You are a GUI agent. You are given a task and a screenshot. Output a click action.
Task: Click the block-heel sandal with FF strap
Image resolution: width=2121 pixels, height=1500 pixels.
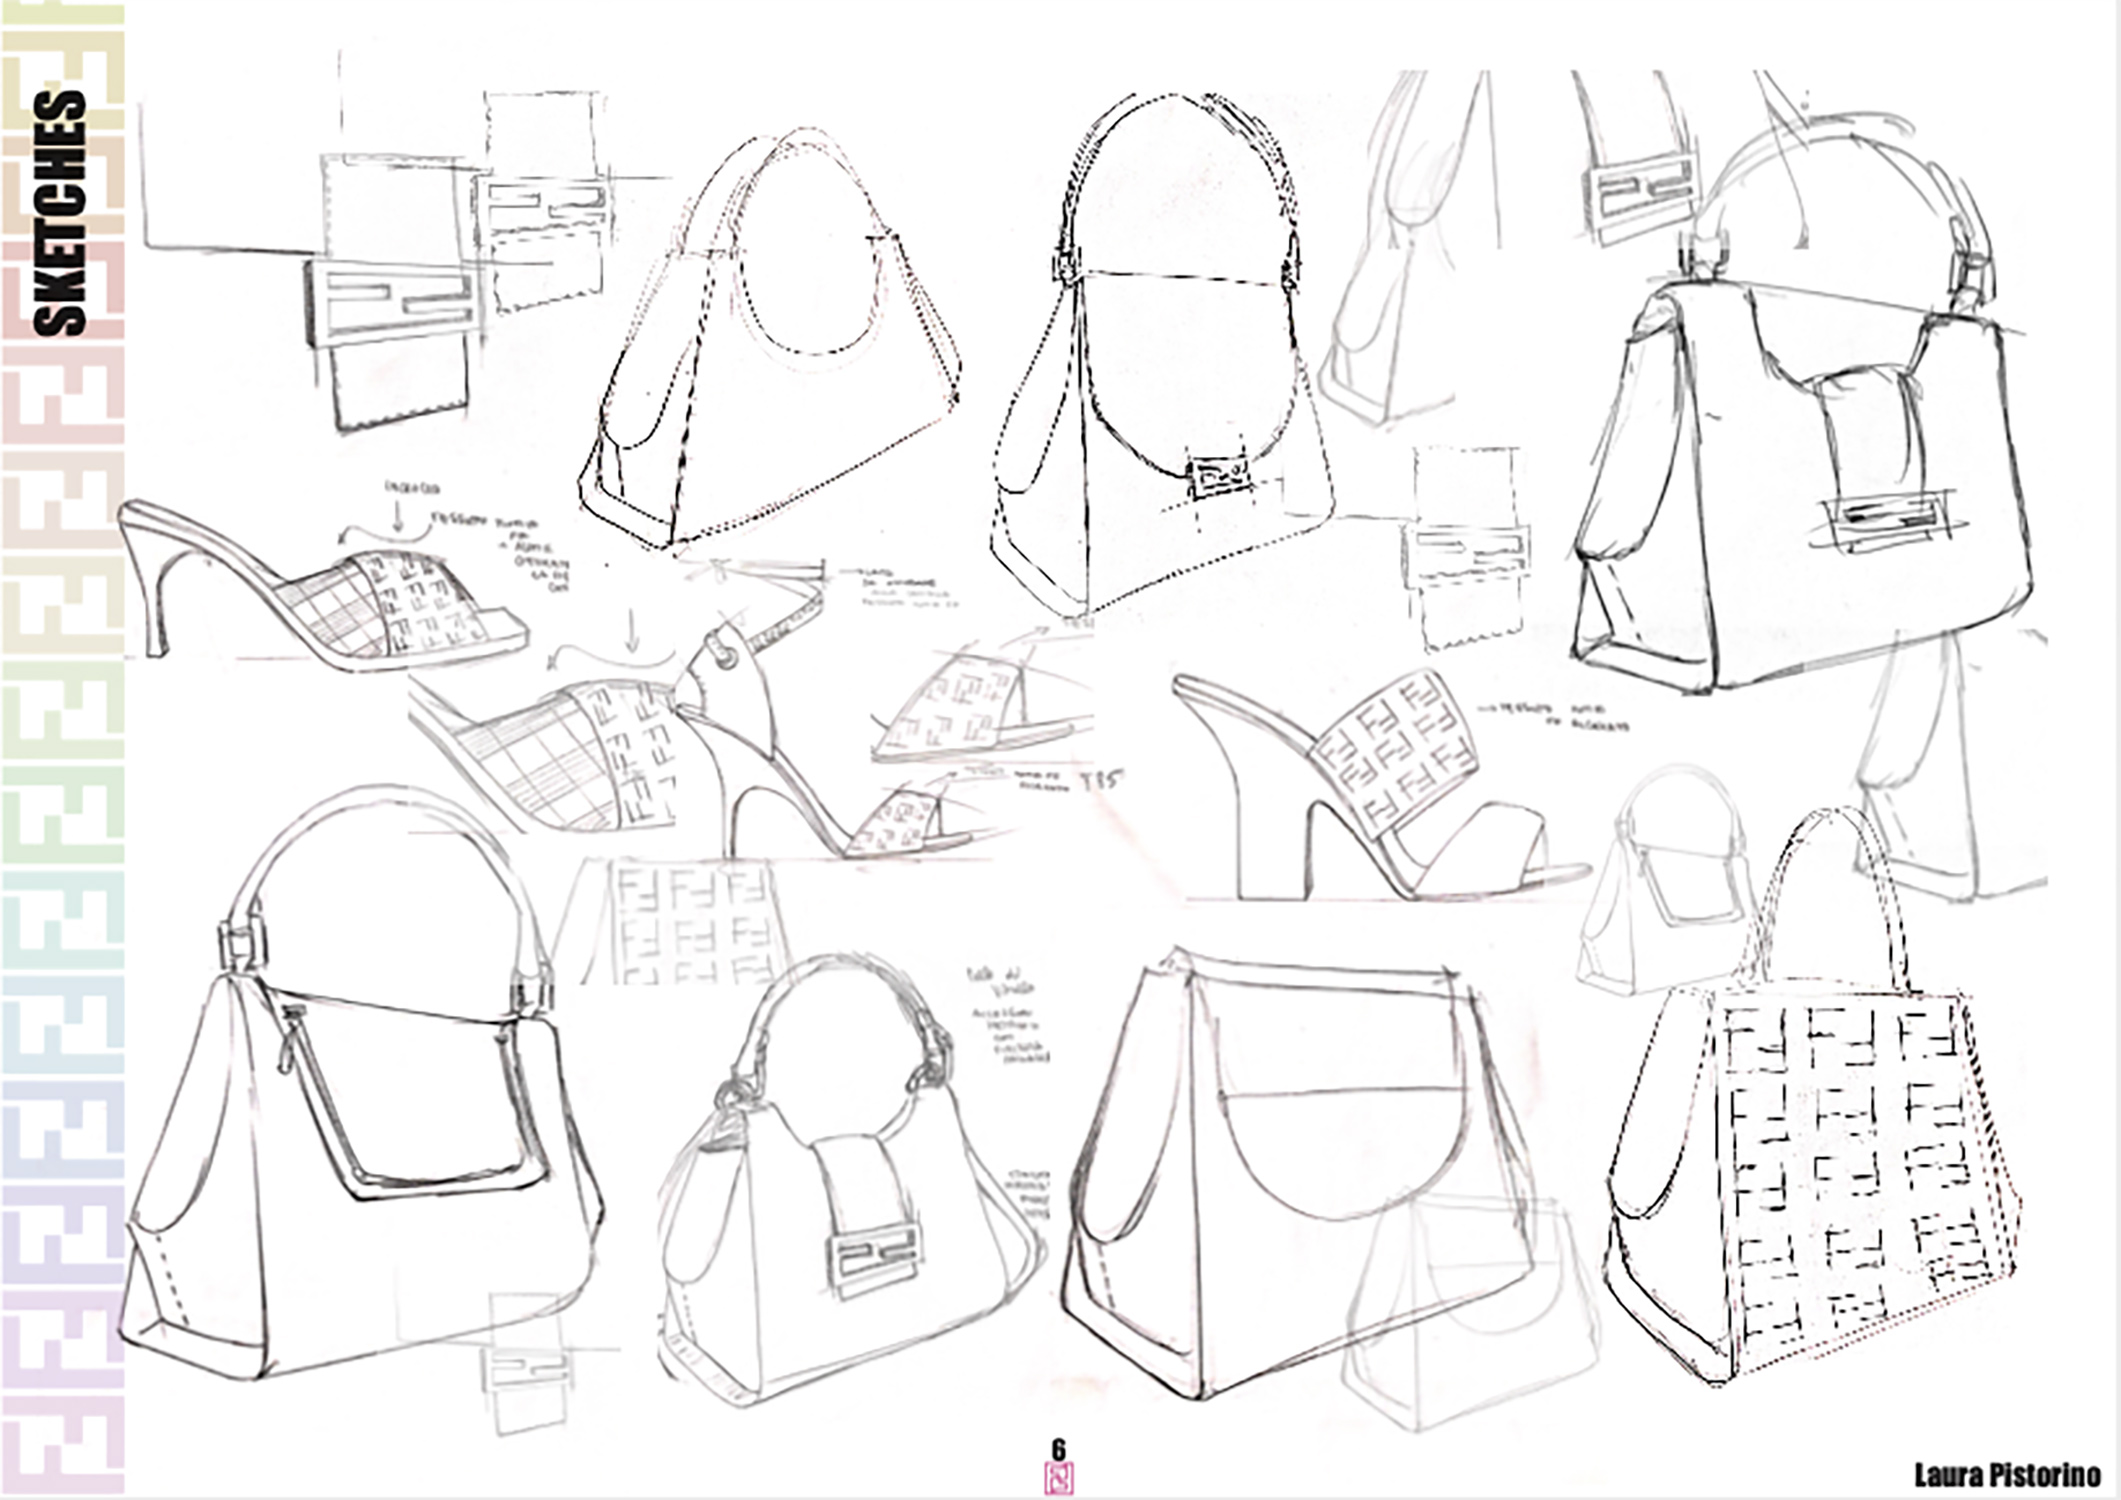(1378, 785)
